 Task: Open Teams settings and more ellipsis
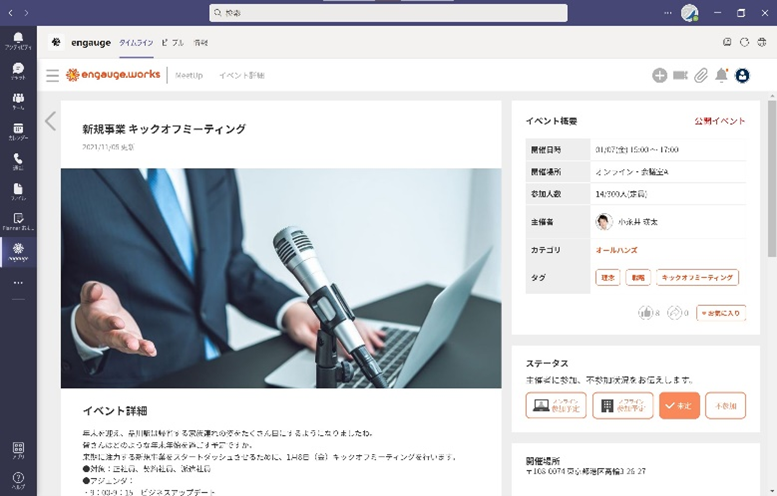point(668,13)
